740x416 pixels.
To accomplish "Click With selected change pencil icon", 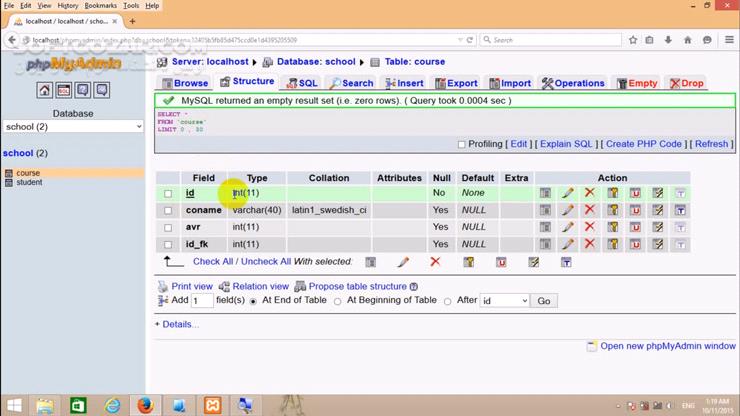I will [403, 262].
